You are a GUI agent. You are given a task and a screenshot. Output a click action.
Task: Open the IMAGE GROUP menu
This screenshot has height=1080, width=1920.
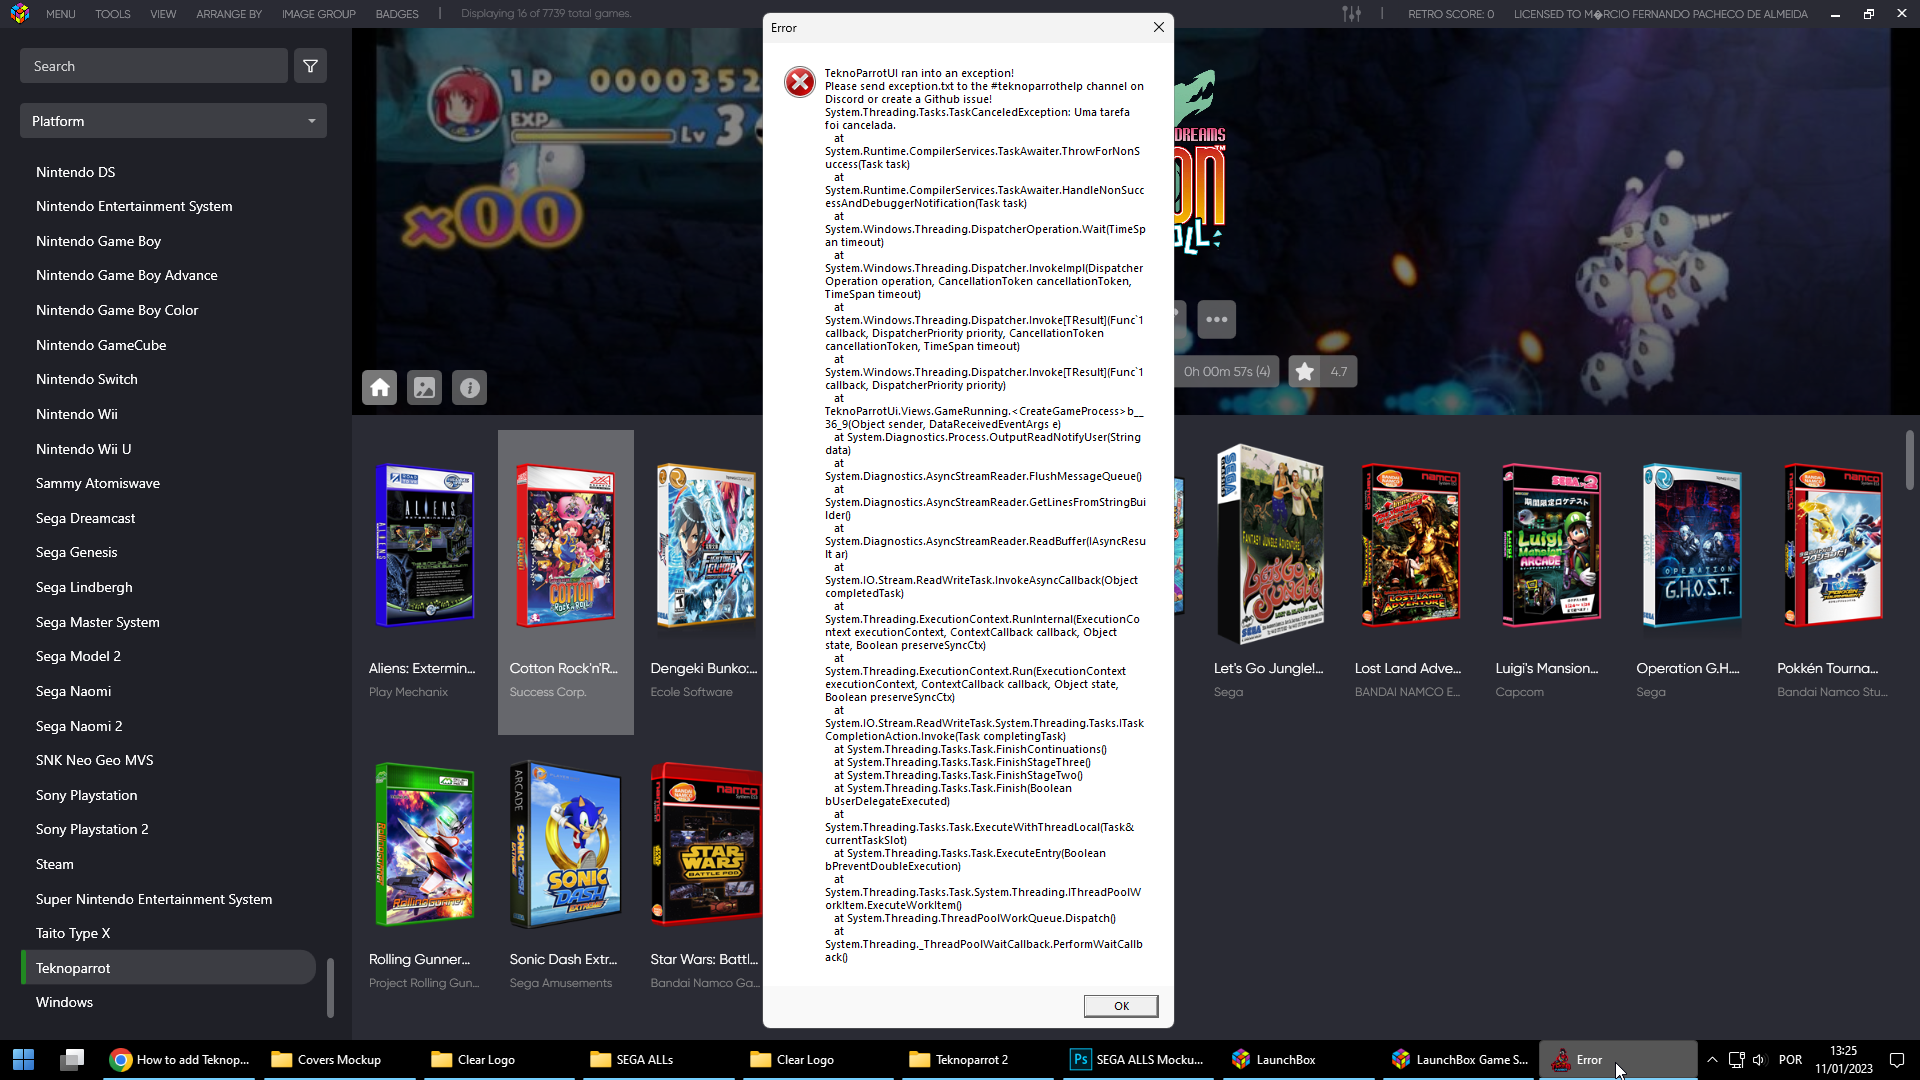pos(318,14)
